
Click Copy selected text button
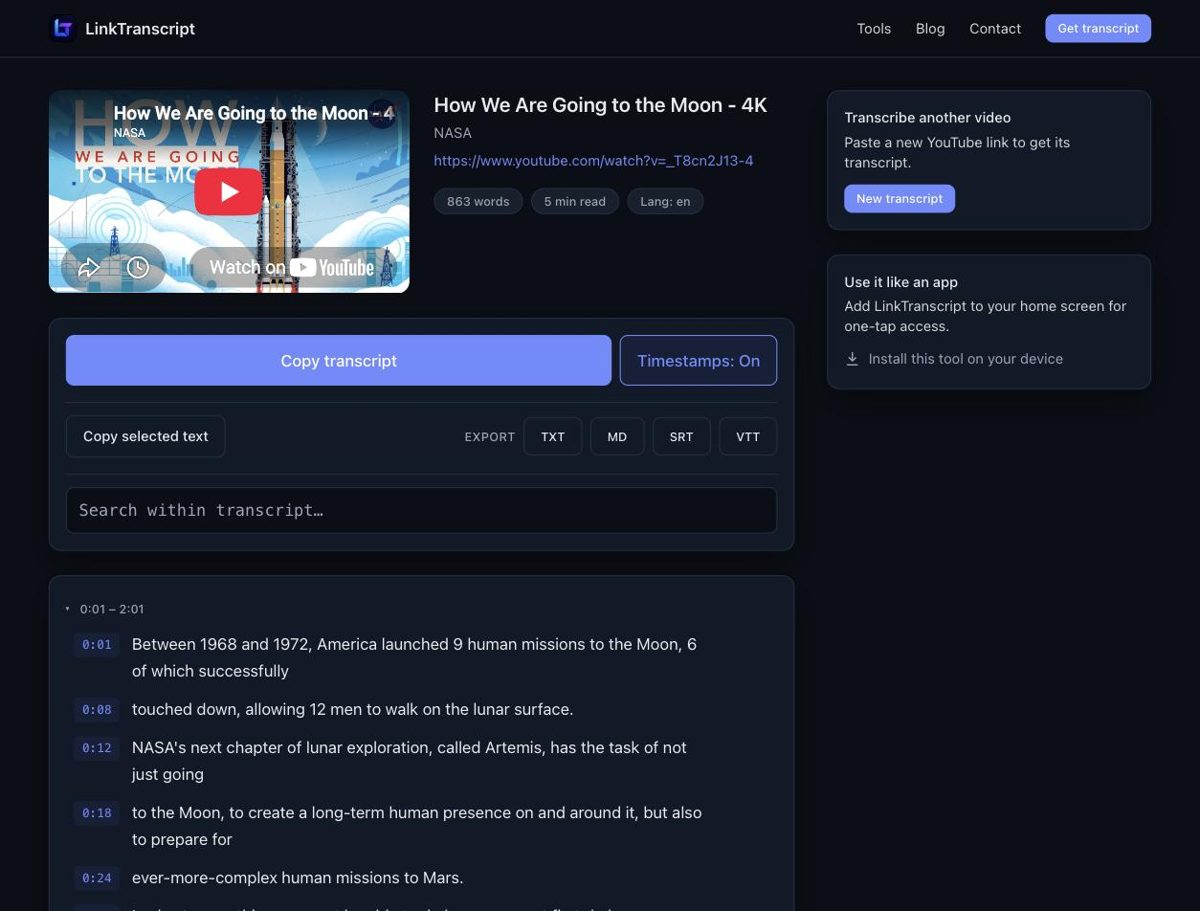[145, 436]
